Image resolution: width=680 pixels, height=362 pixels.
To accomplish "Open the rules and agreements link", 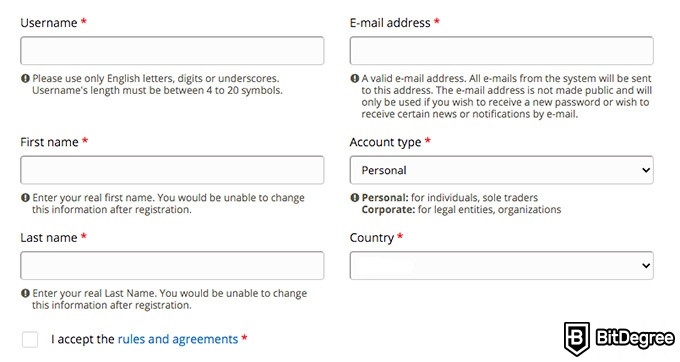I will pos(178,339).
